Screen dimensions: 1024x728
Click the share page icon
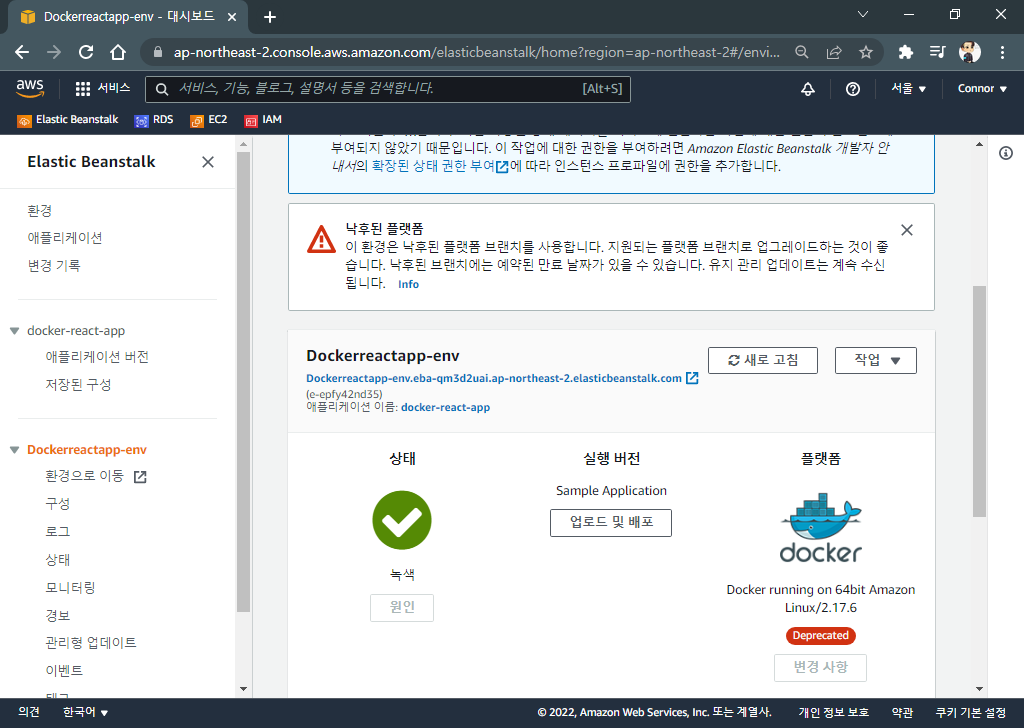[x=834, y=52]
